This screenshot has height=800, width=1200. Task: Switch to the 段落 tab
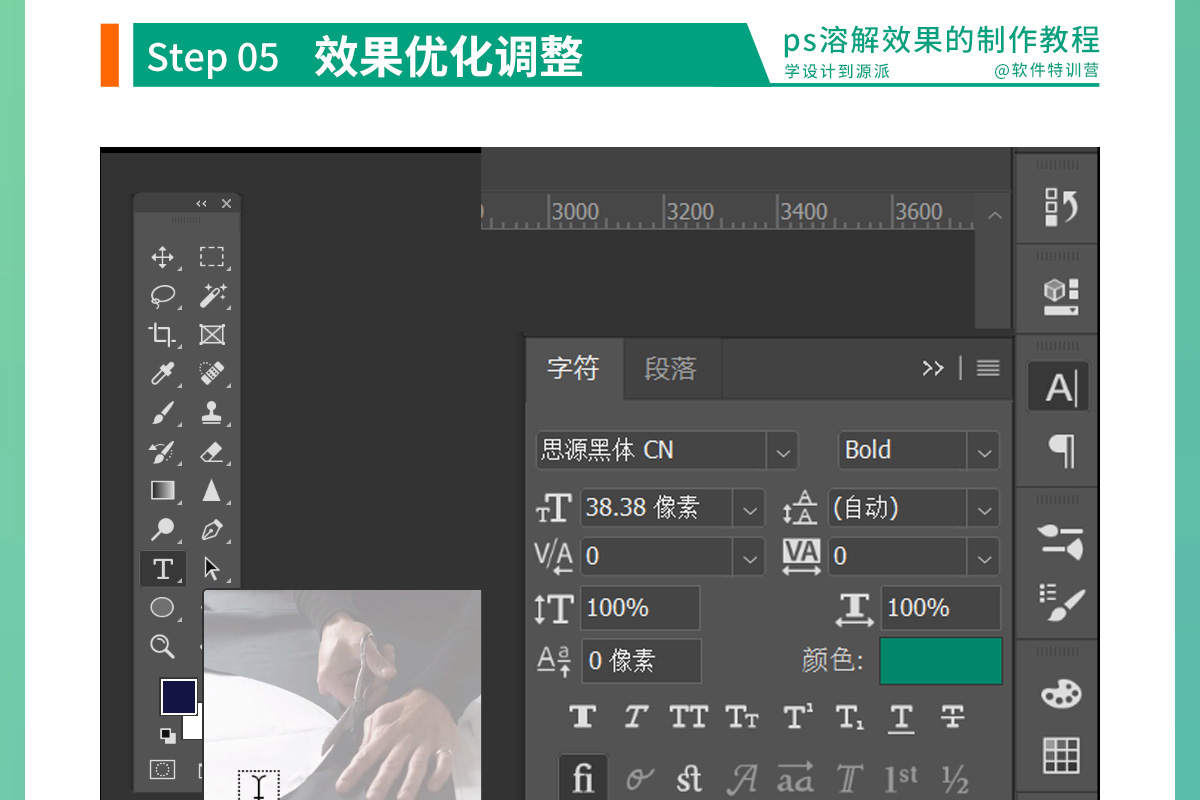pos(670,369)
